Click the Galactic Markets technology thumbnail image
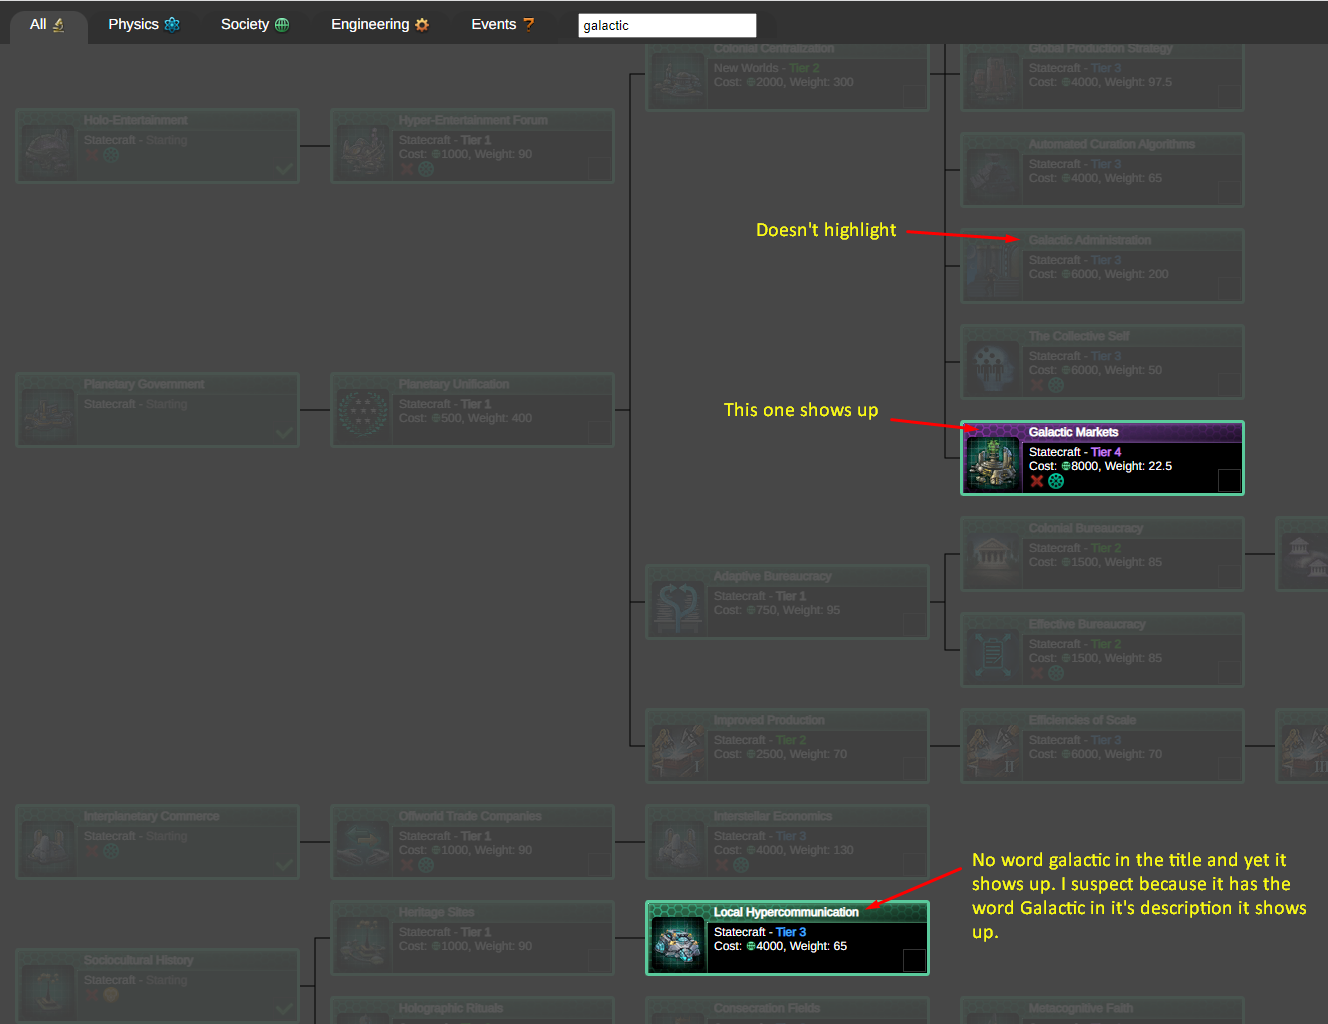The width and height of the screenshot is (1328, 1024). [993, 463]
